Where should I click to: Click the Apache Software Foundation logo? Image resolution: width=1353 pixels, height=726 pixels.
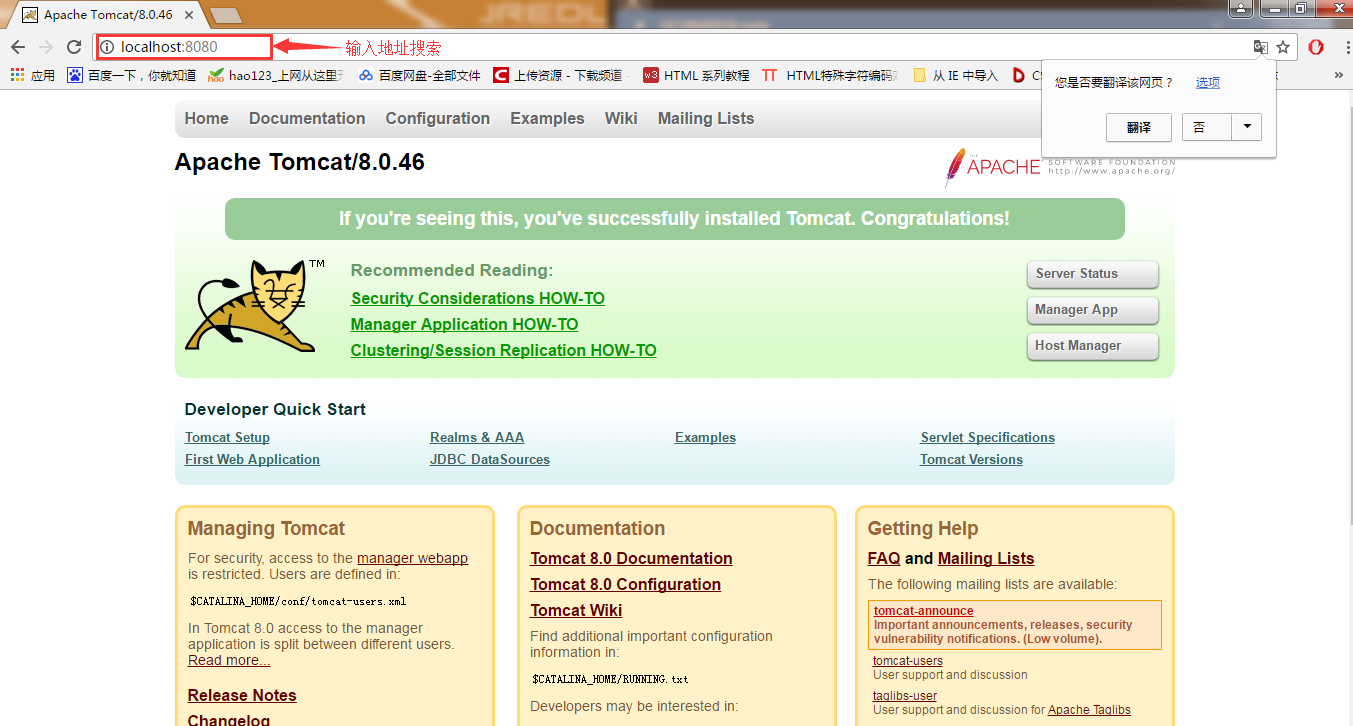click(x=1060, y=166)
